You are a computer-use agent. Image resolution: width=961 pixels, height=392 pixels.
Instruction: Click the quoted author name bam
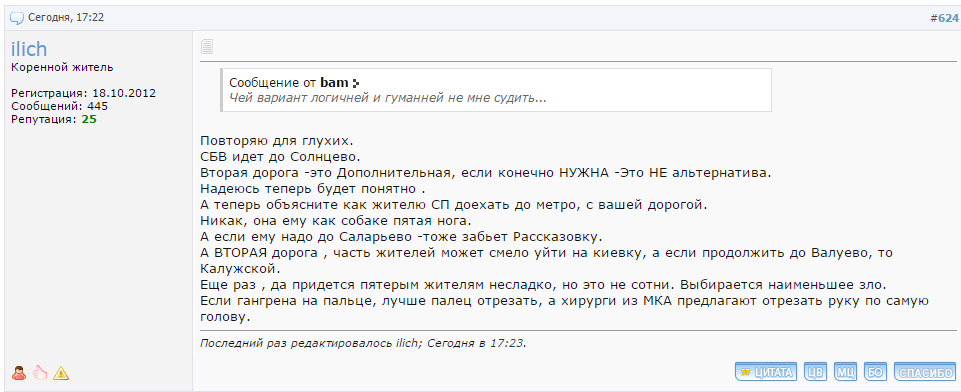335,83
